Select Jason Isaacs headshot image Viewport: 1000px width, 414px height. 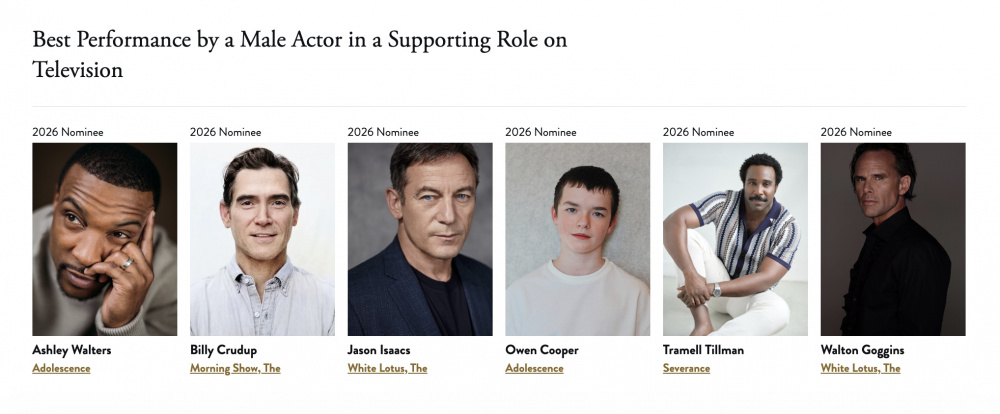pyautogui.click(x=420, y=239)
